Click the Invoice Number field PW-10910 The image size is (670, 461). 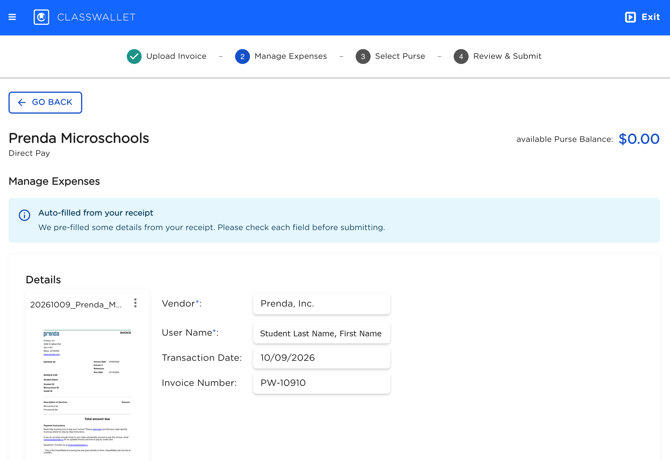click(x=321, y=383)
